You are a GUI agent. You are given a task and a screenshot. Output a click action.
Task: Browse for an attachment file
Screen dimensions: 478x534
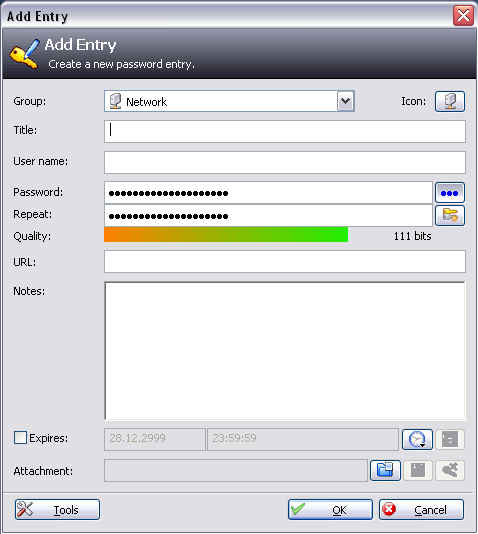(x=385, y=470)
